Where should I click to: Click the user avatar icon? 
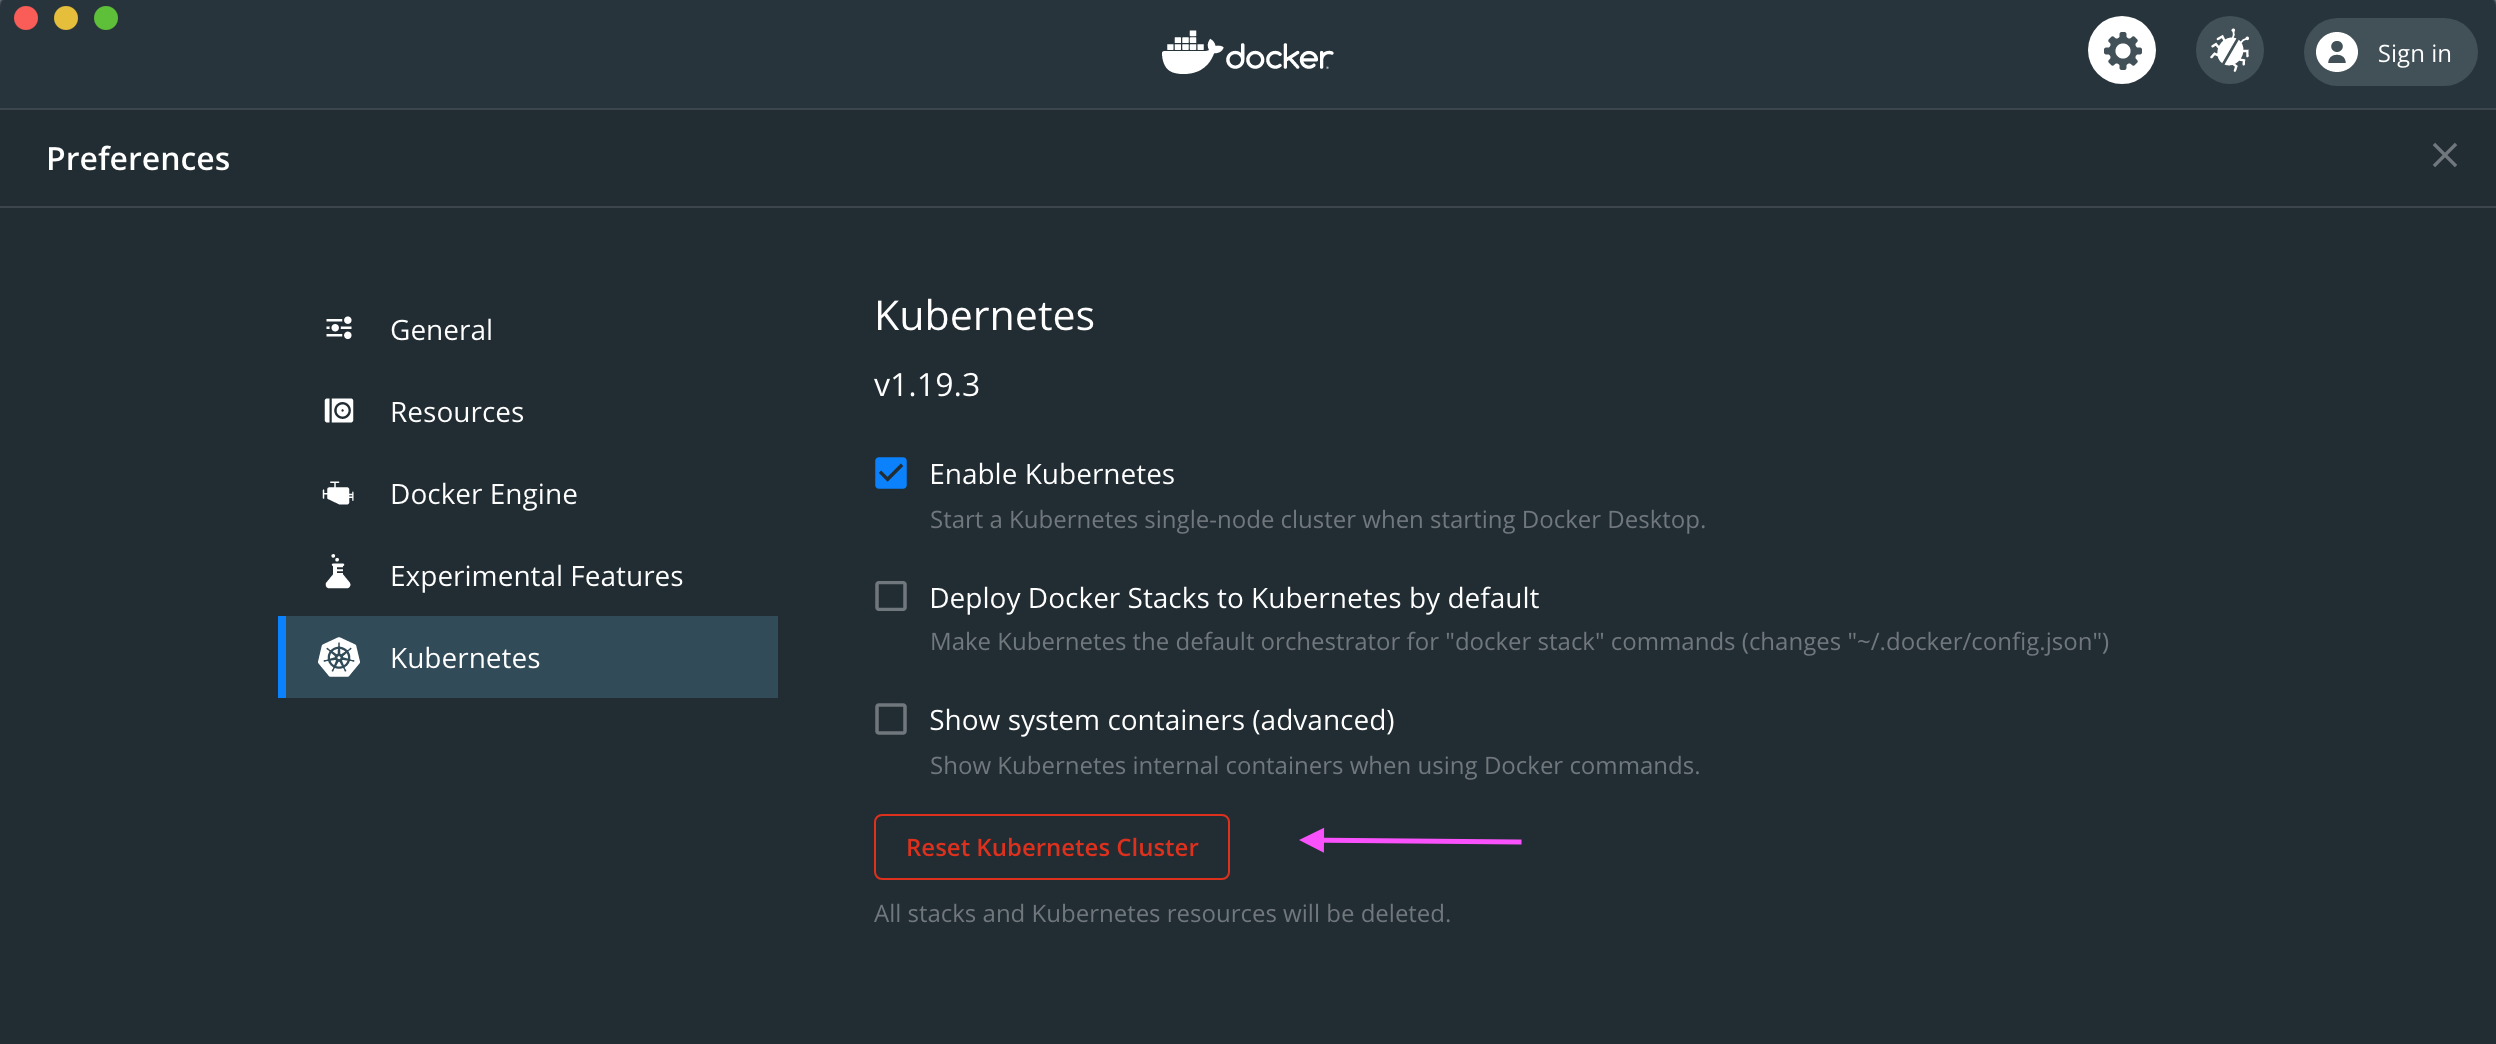coord(2337,53)
